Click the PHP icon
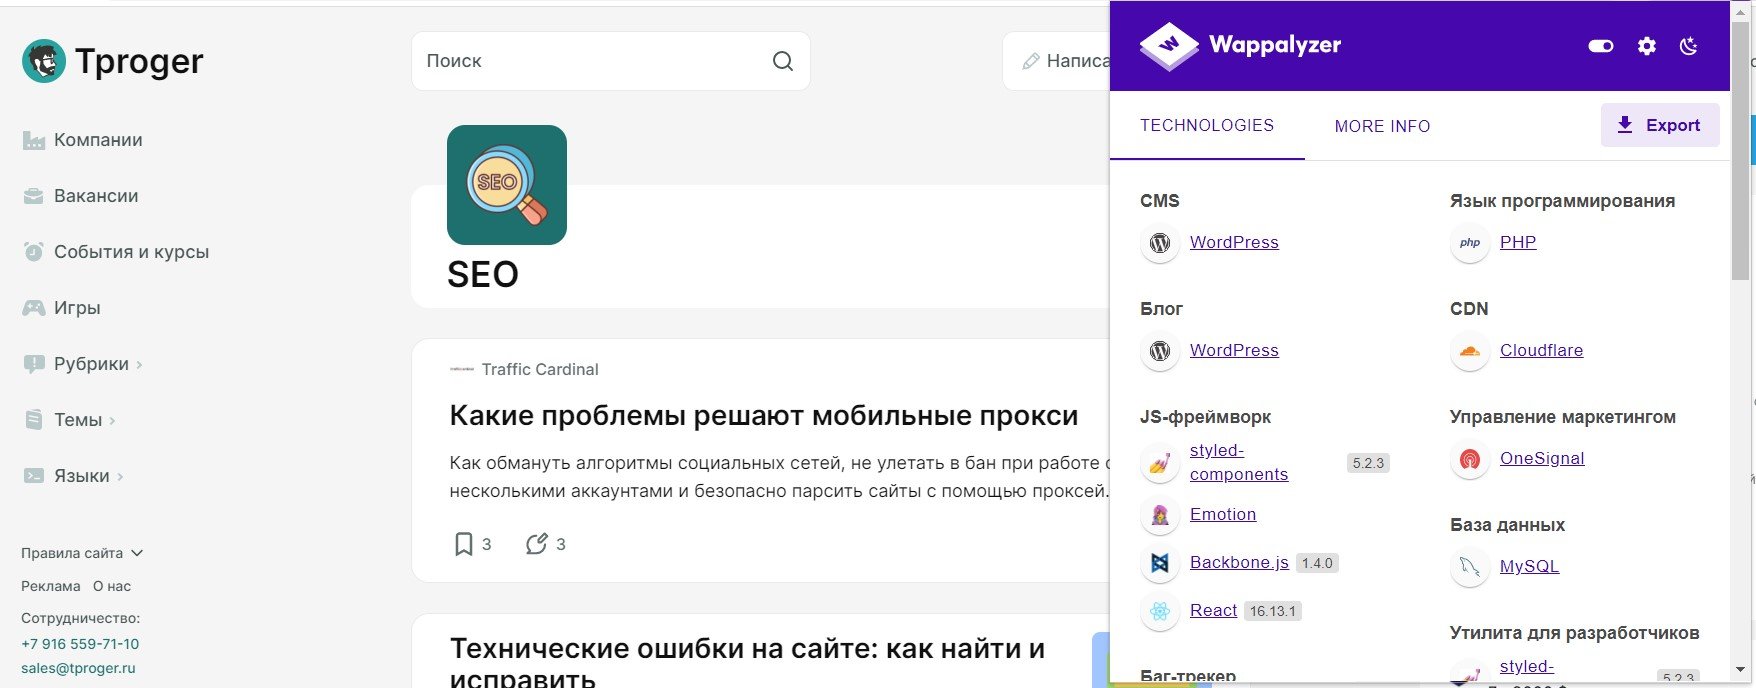 coord(1470,243)
